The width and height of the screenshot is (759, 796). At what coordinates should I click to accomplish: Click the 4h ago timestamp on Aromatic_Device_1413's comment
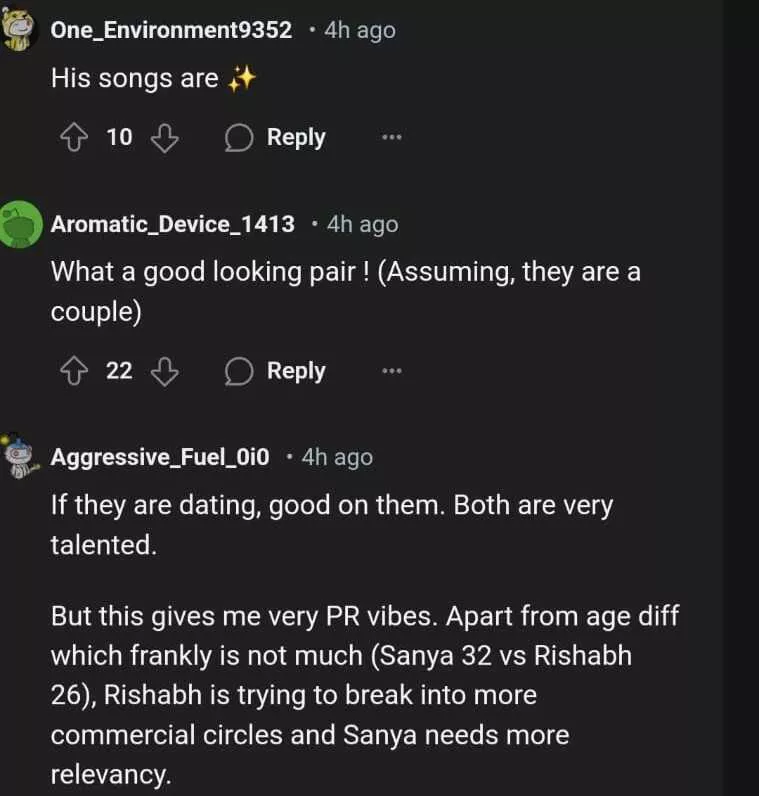[362, 224]
